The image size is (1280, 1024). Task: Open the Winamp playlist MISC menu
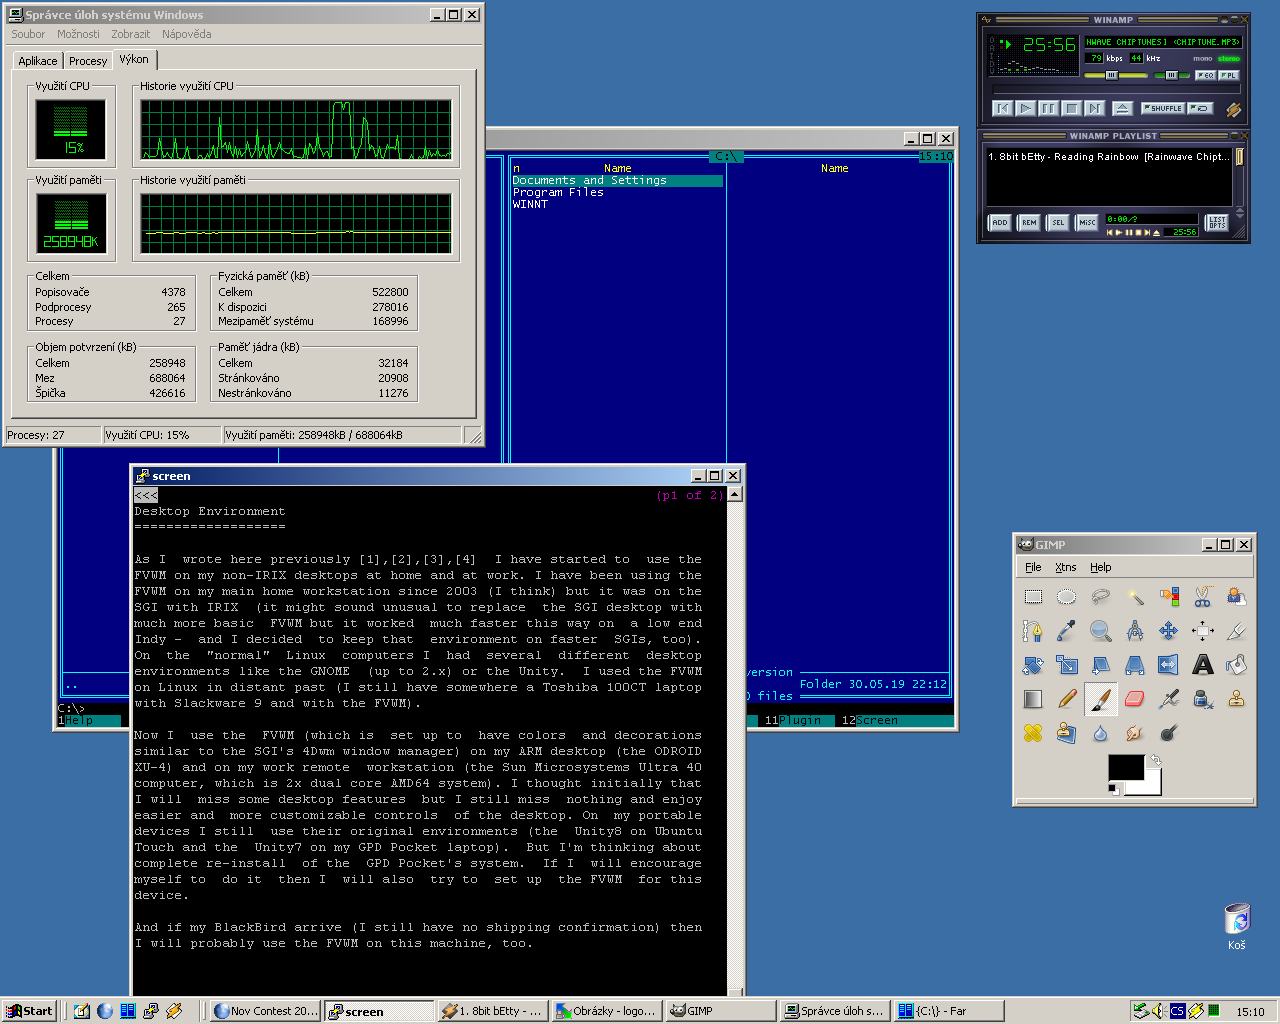1087,223
